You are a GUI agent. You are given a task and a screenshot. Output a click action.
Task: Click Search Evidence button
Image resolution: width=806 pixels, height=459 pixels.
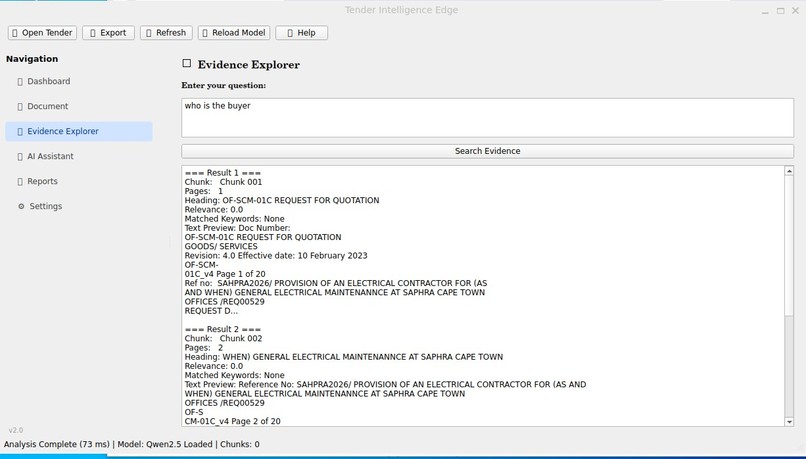coord(487,151)
